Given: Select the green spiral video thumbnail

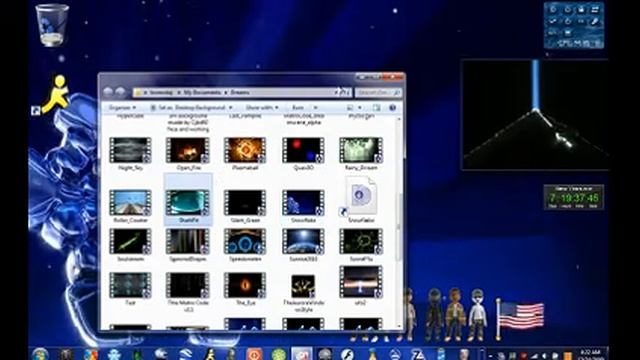Looking at the screenshot, I should [x=361, y=241].
